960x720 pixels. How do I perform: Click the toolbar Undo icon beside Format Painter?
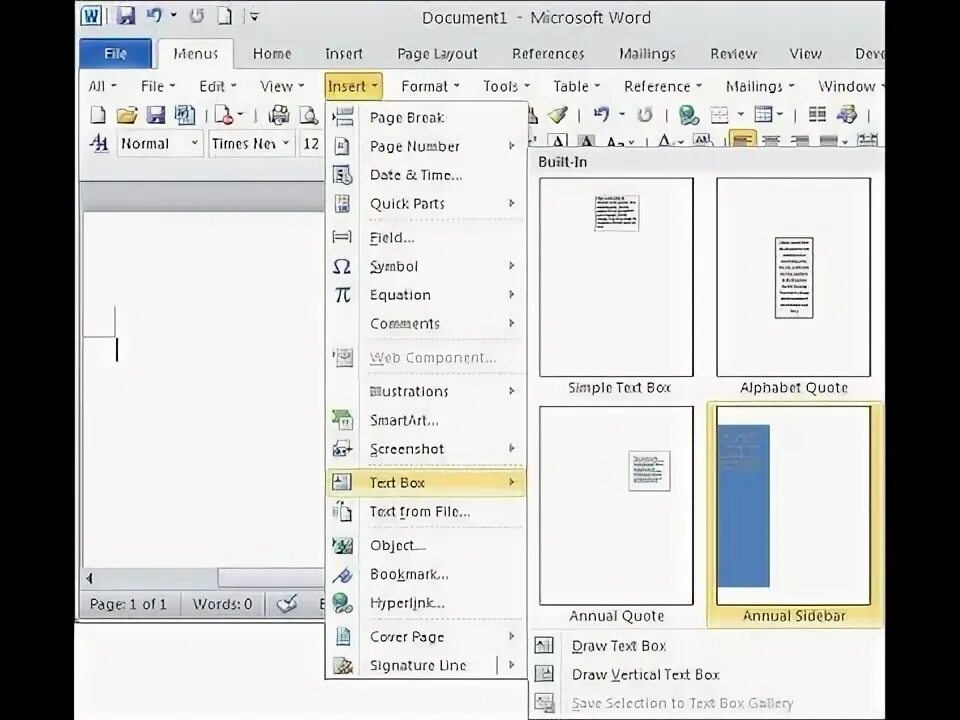602,114
